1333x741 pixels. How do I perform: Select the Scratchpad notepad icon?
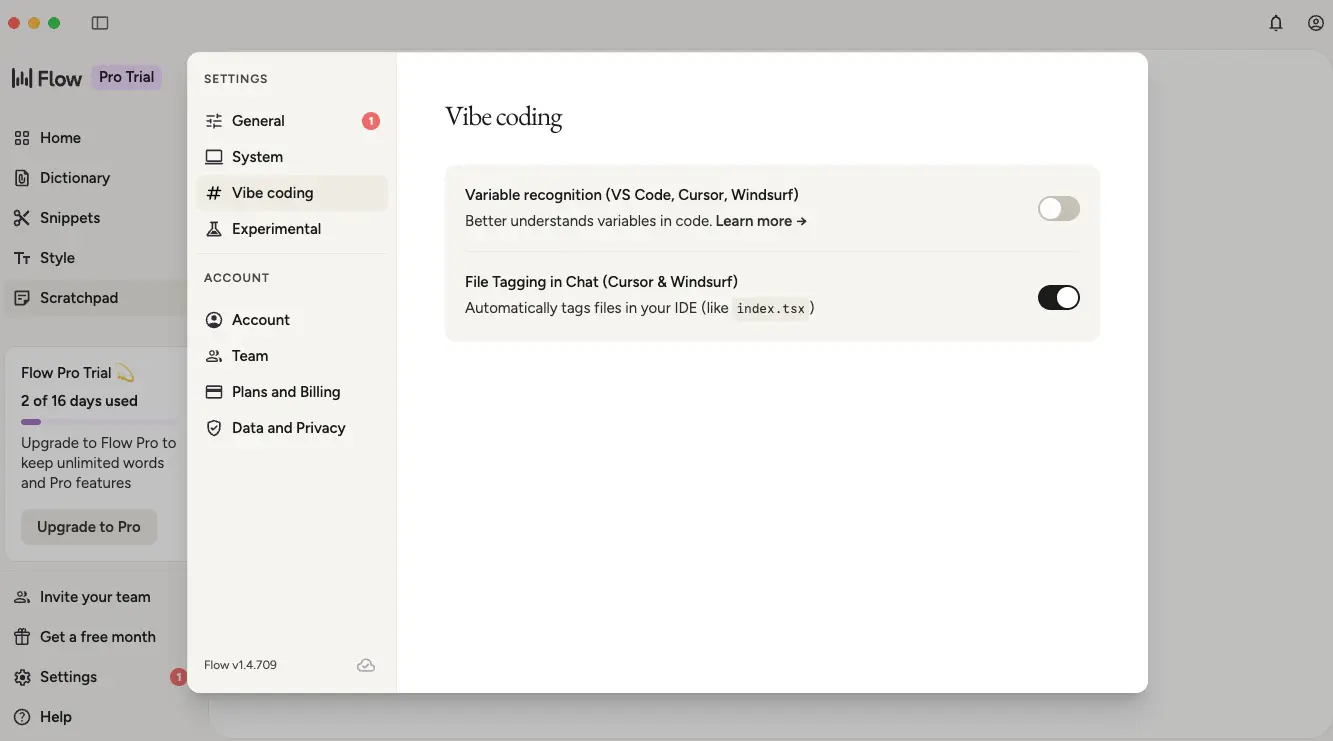[22, 297]
